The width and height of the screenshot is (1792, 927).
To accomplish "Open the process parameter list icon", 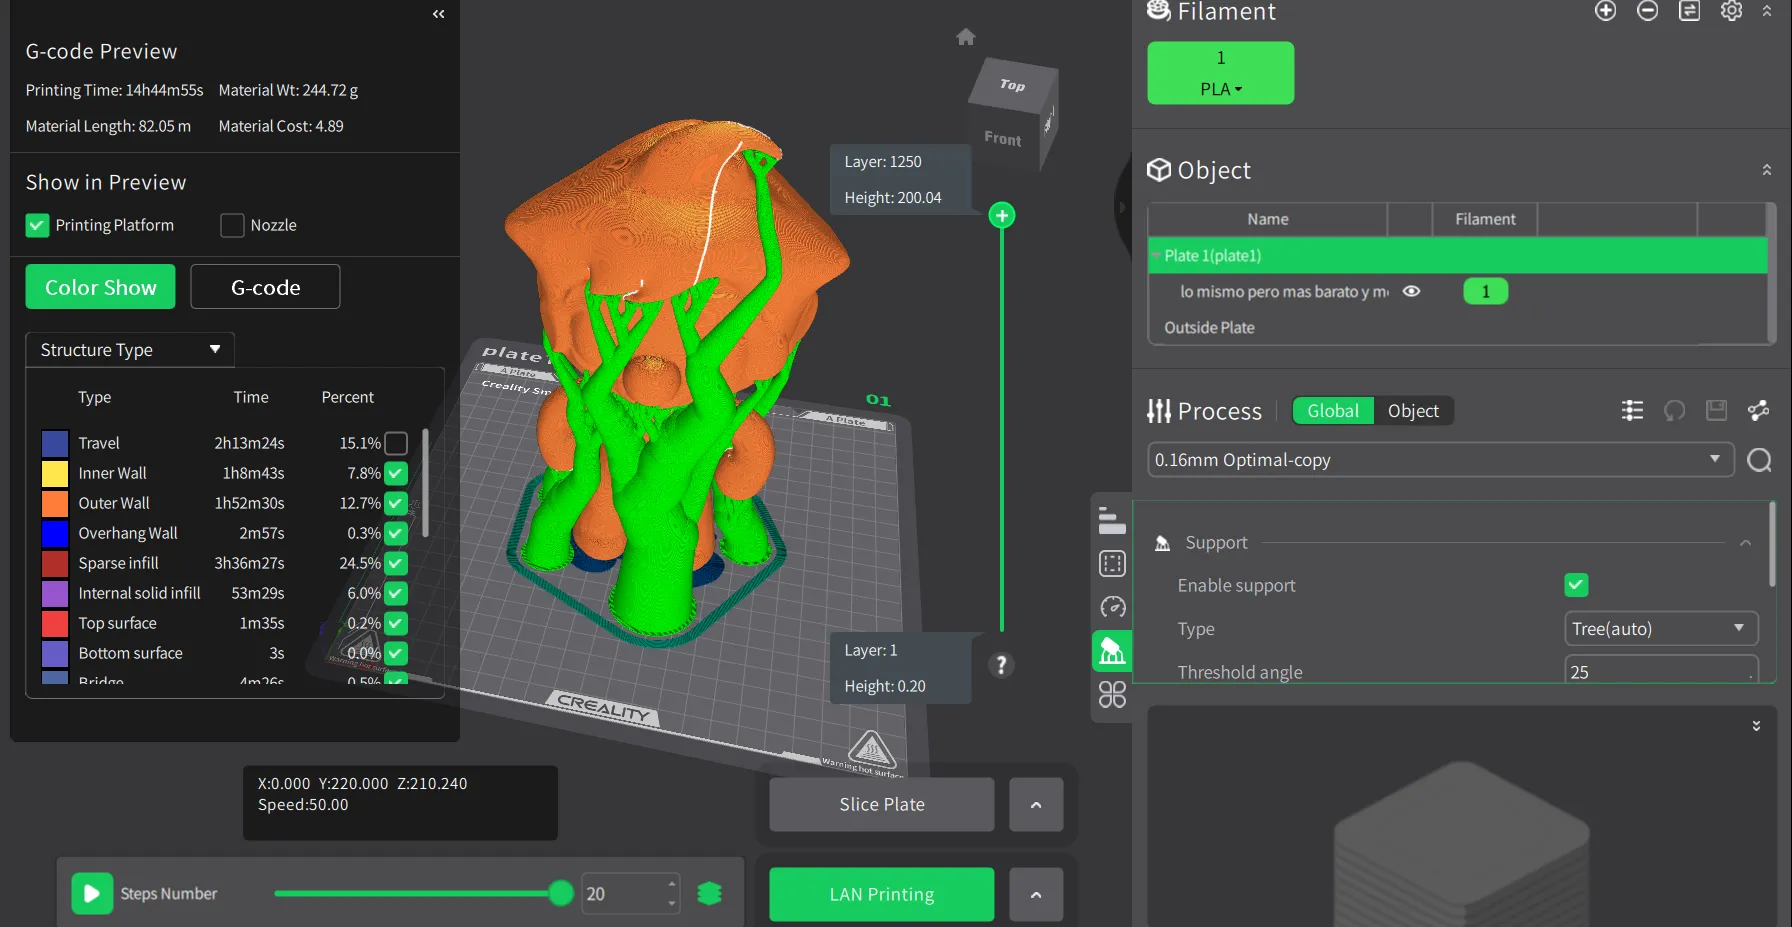I will tap(1632, 411).
